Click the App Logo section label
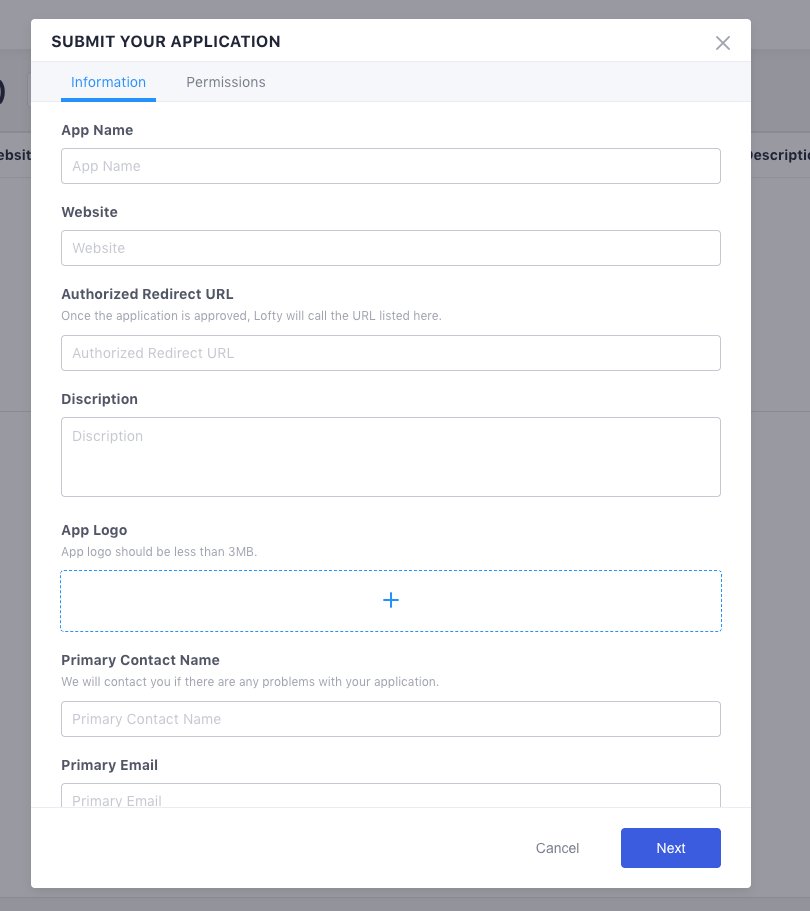Image resolution: width=810 pixels, height=911 pixels. point(94,530)
